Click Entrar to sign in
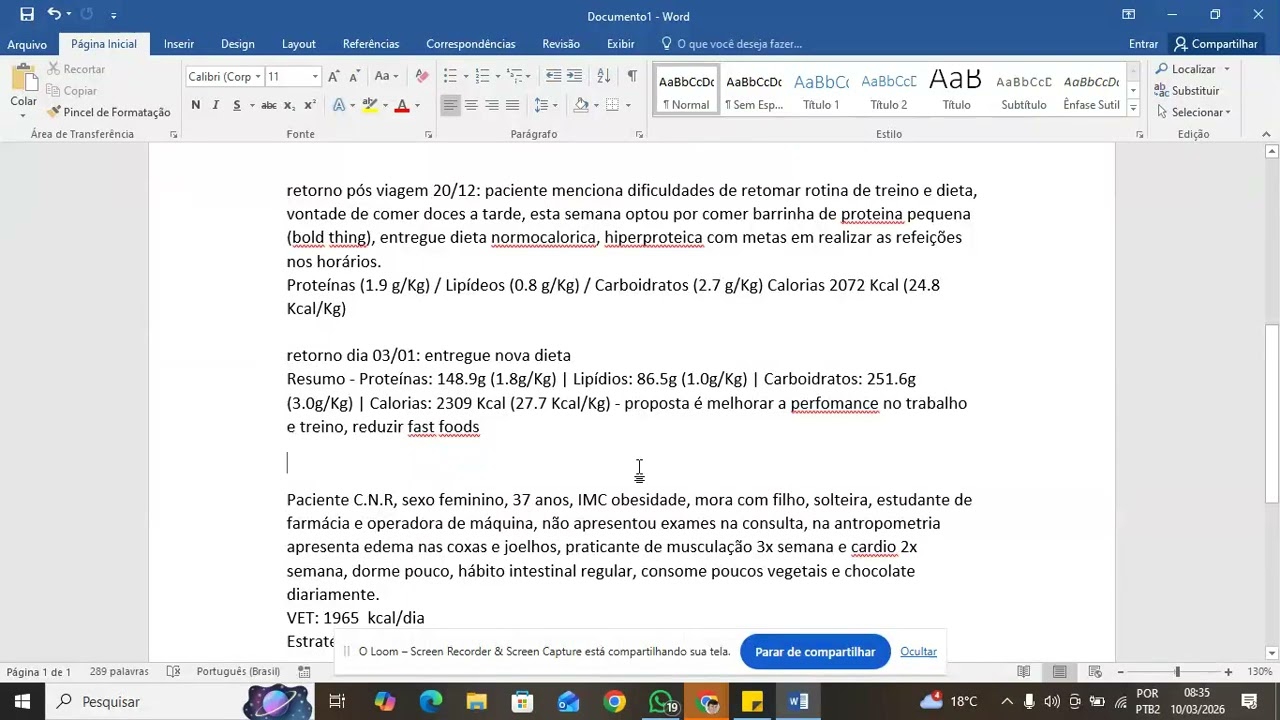 pos(1143,44)
